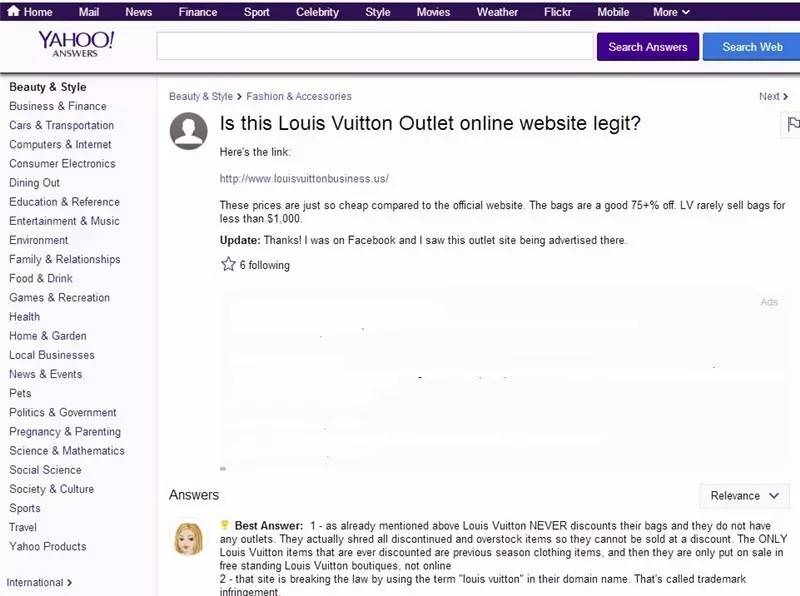Open Mail from top navigation
The image size is (800, 596).
click(89, 12)
